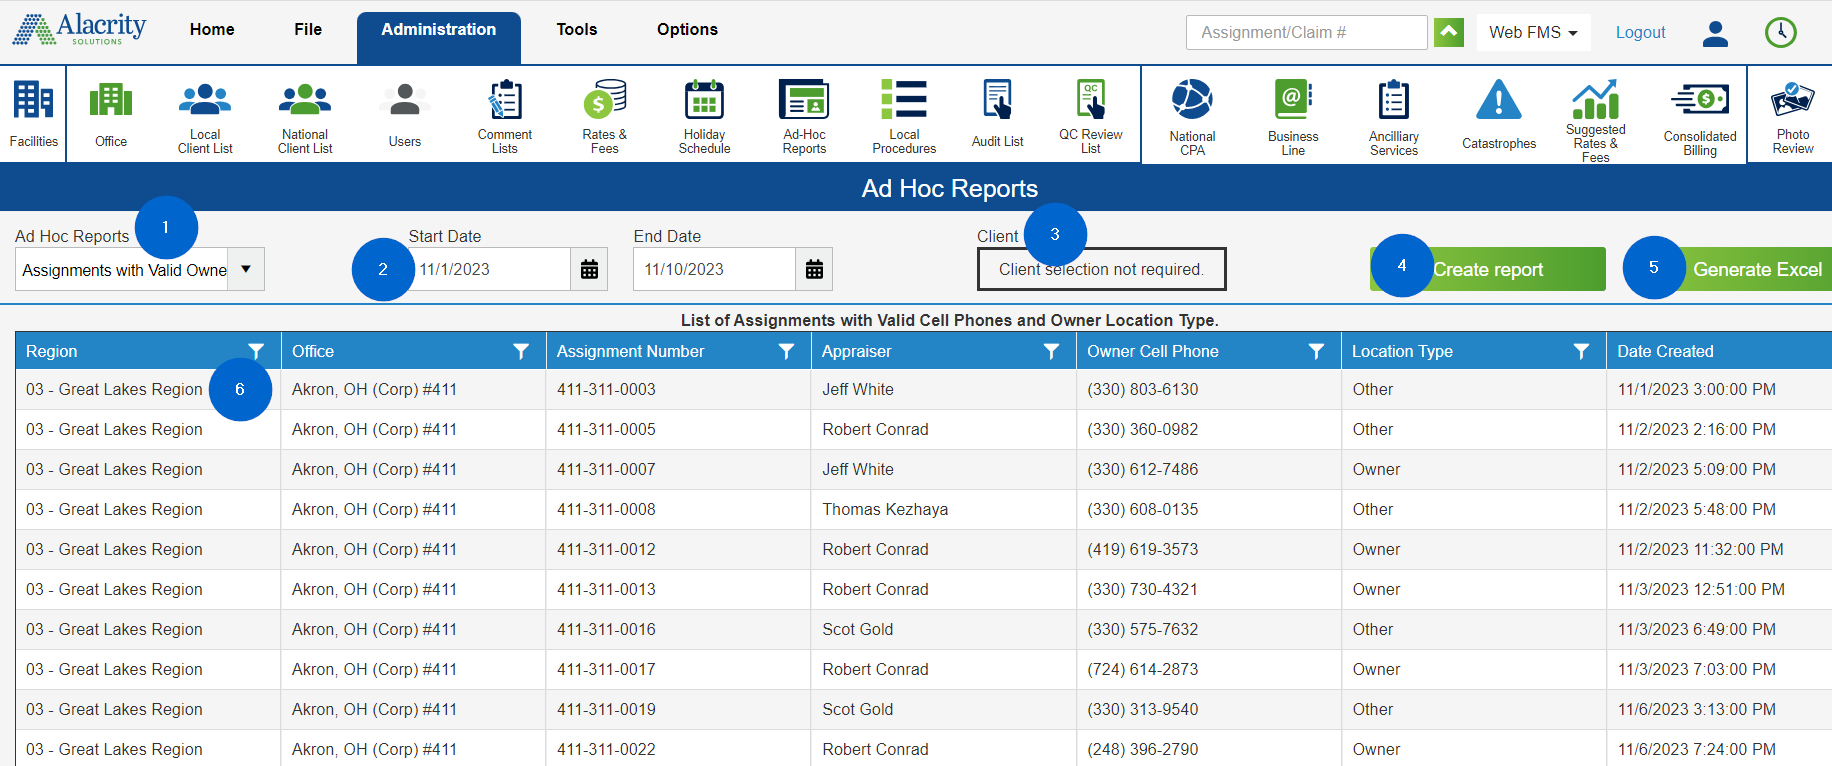Filter the Region column
1832x766 pixels.
click(x=256, y=351)
